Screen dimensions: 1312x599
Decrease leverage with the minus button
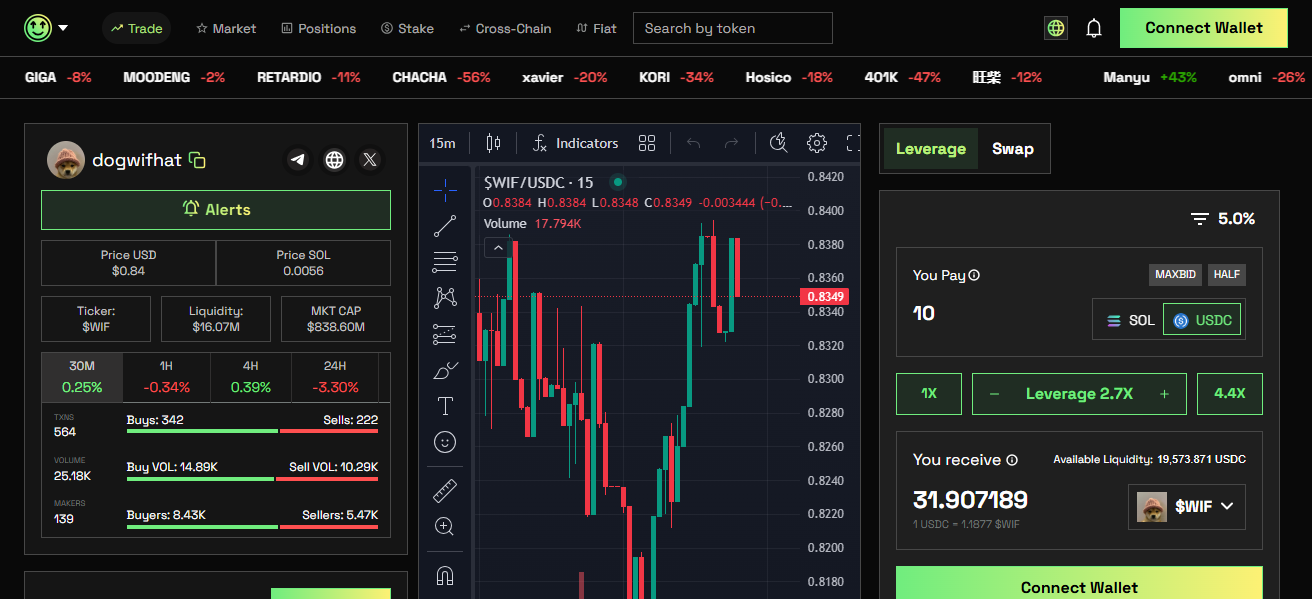pos(994,394)
